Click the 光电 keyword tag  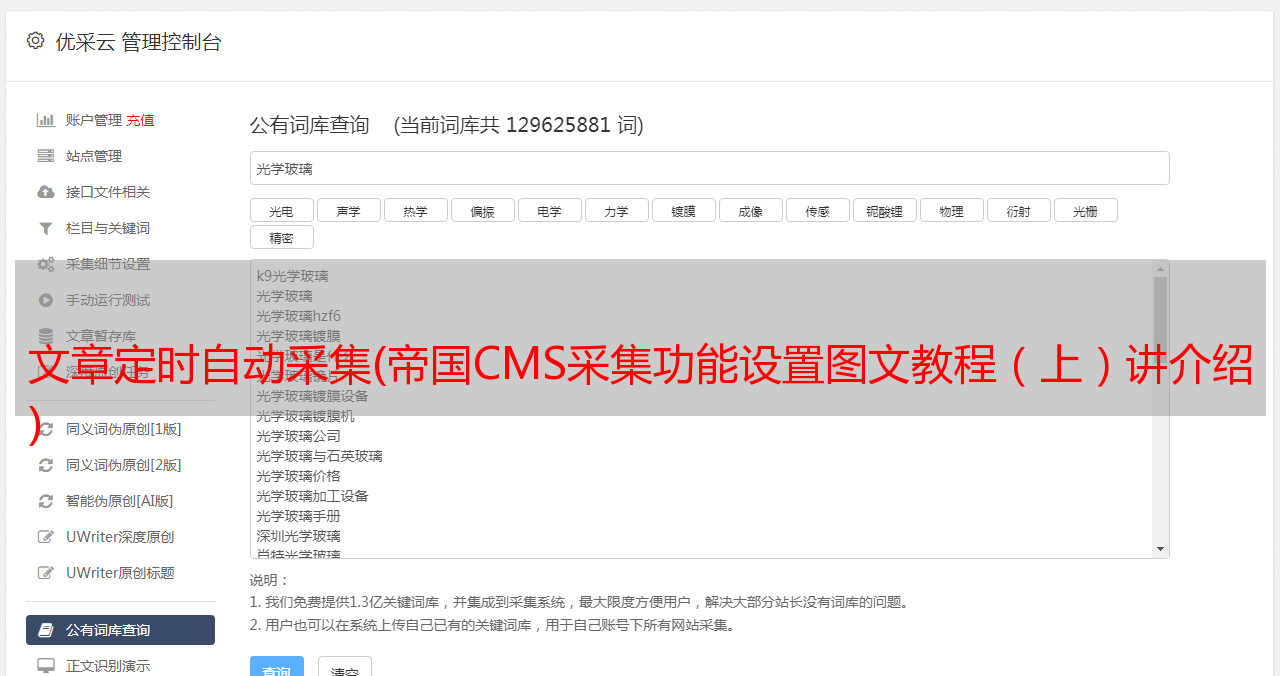(282, 211)
